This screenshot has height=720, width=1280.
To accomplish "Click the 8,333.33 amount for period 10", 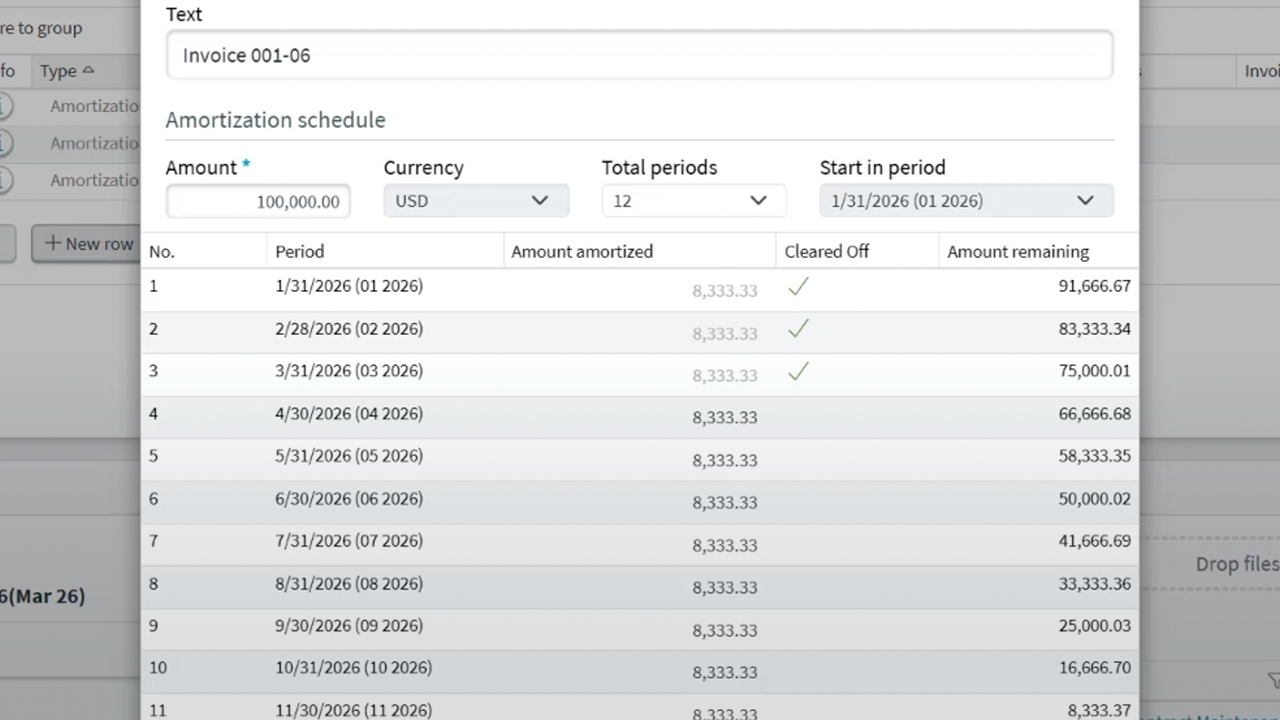I will pos(725,673).
